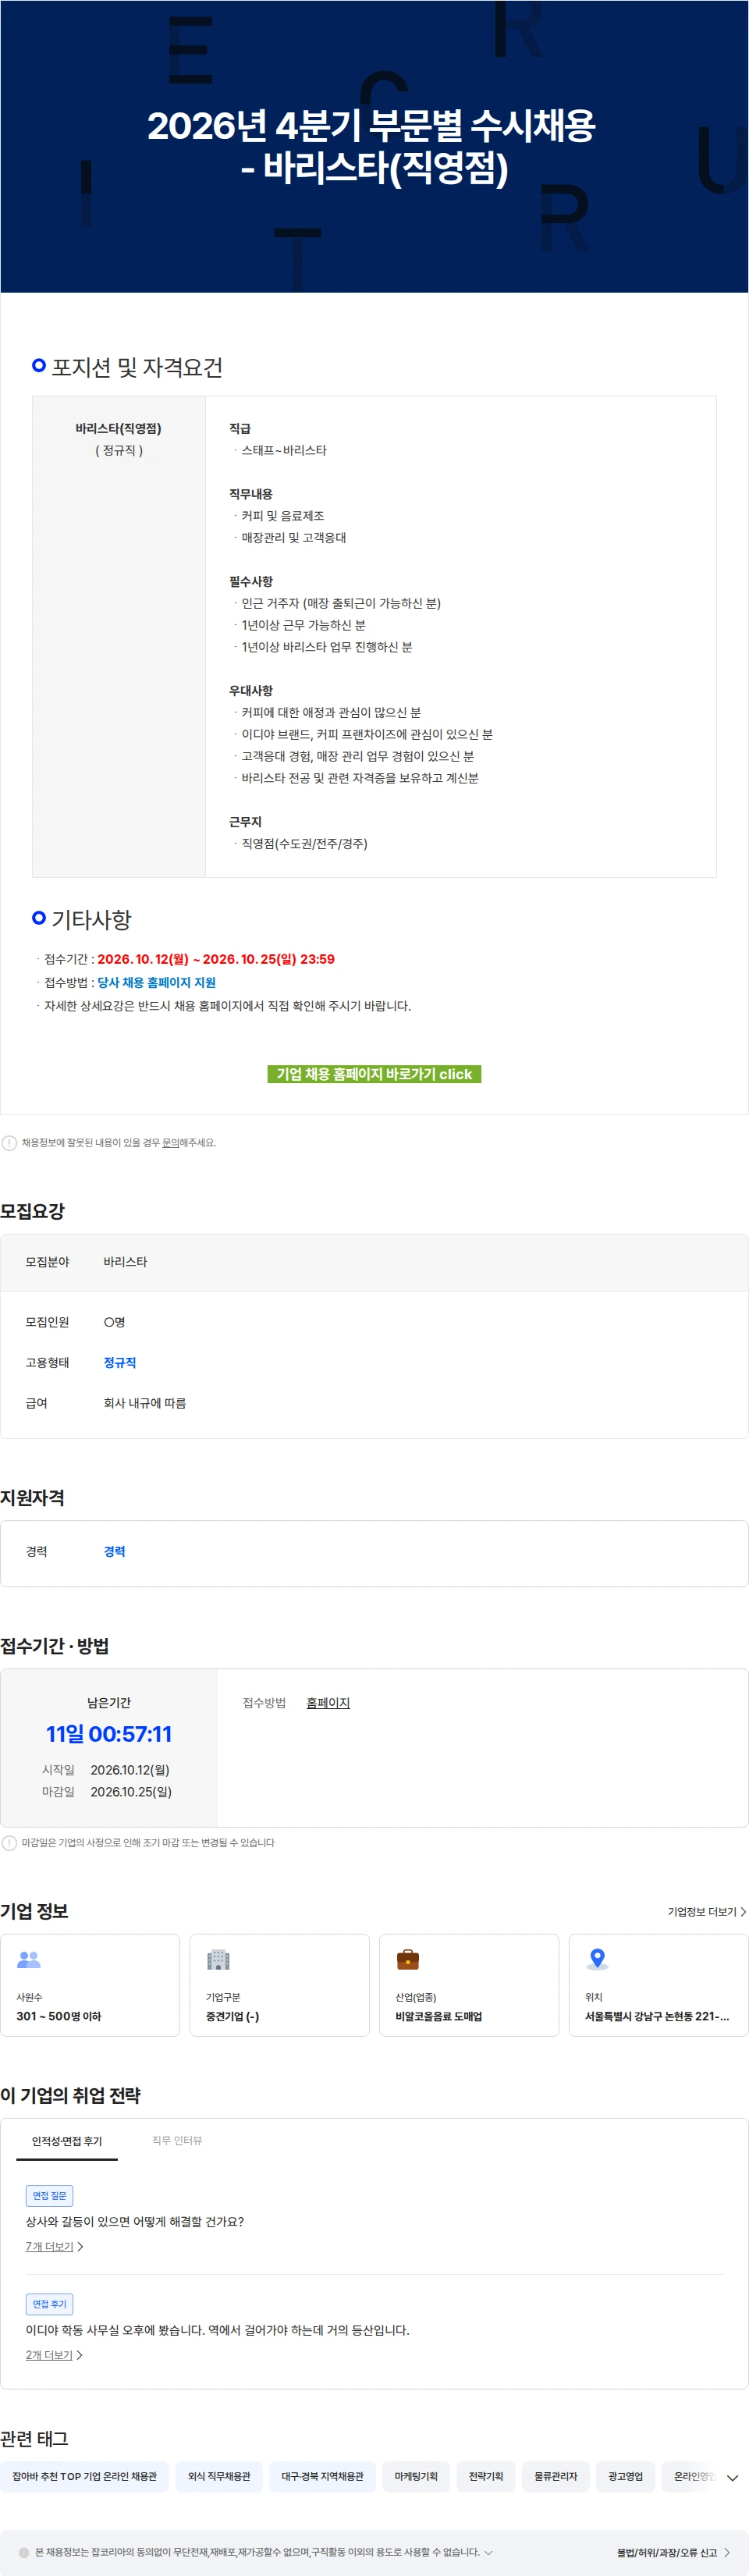Click the chevron next to 기업정보 더보기
The width and height of the screenshot is (749, 2576).
tap(743, 1911)
